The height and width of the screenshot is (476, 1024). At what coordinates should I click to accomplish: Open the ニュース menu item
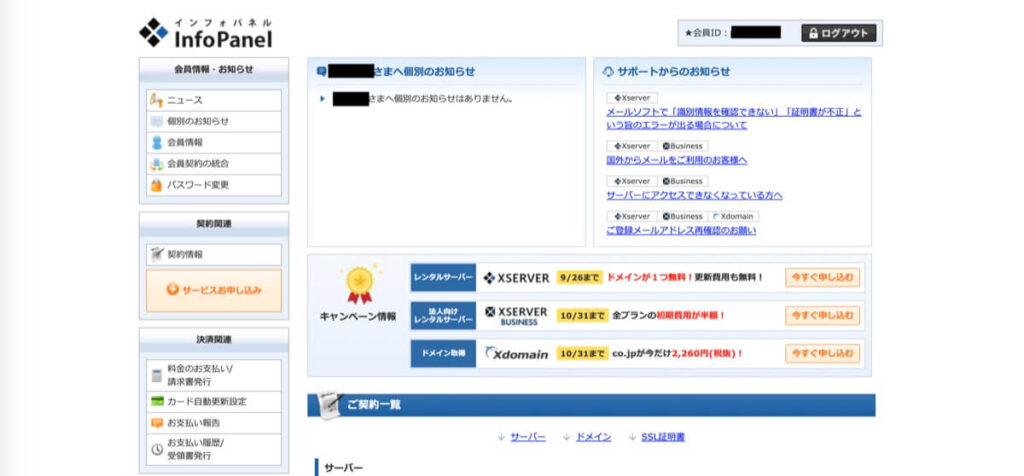(214, 101)
